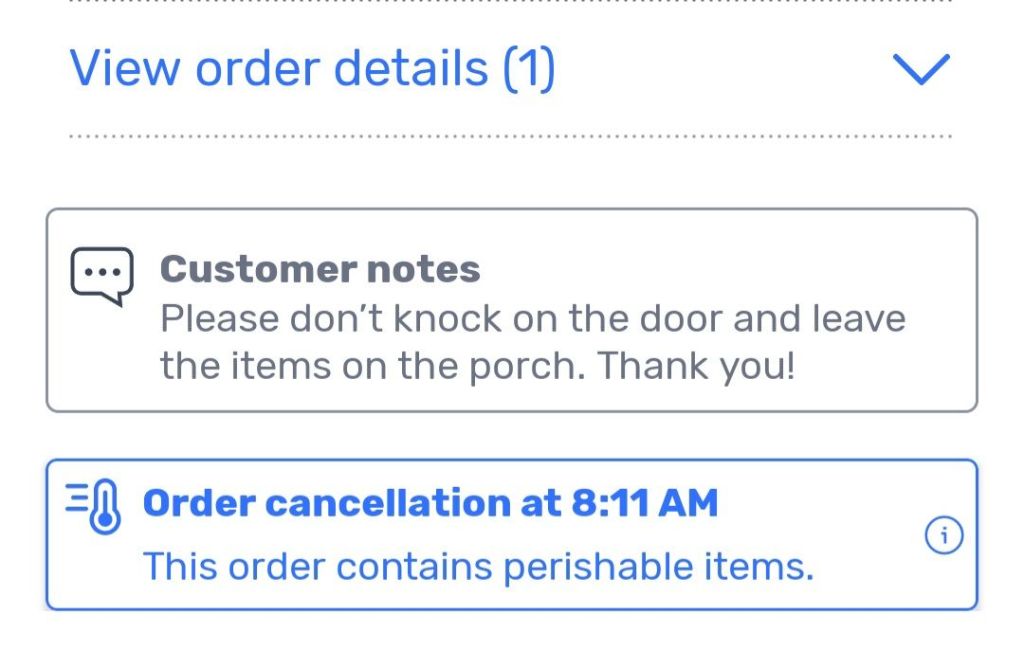Click the Order cancellation at 8:11 AM heading
Image resolution: width=1024 pixels, height=669 pixels.
click(x=430, y=504)
